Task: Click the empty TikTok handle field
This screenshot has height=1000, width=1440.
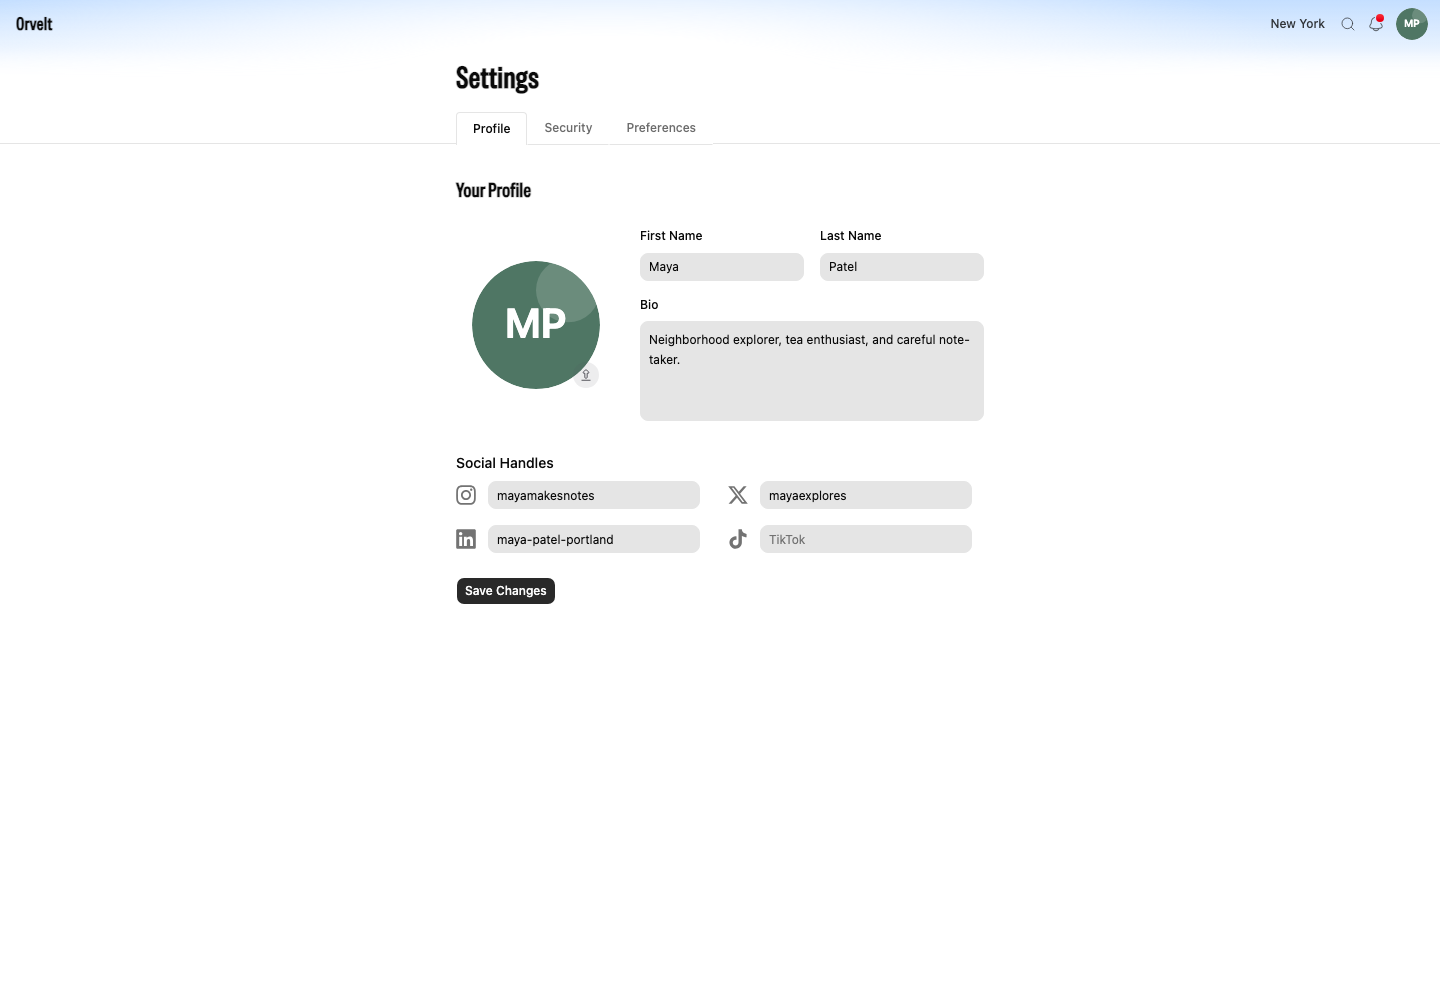Action: point(866,539)
